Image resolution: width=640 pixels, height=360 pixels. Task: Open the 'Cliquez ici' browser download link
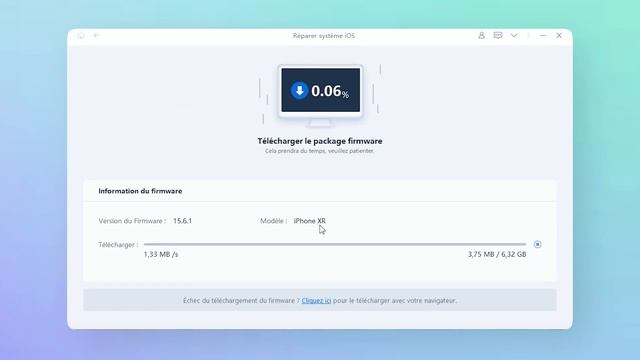coord(316,300)
